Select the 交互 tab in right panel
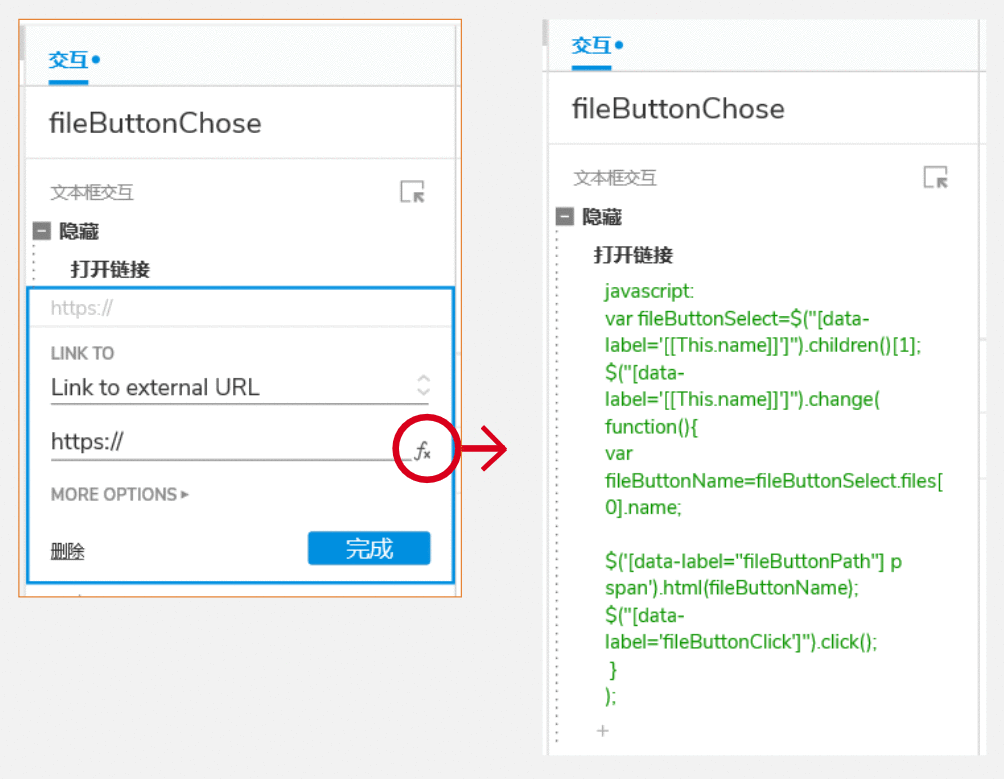This screenshot has width=1004, height=779. pyautogui.click(x=592, y=45)
